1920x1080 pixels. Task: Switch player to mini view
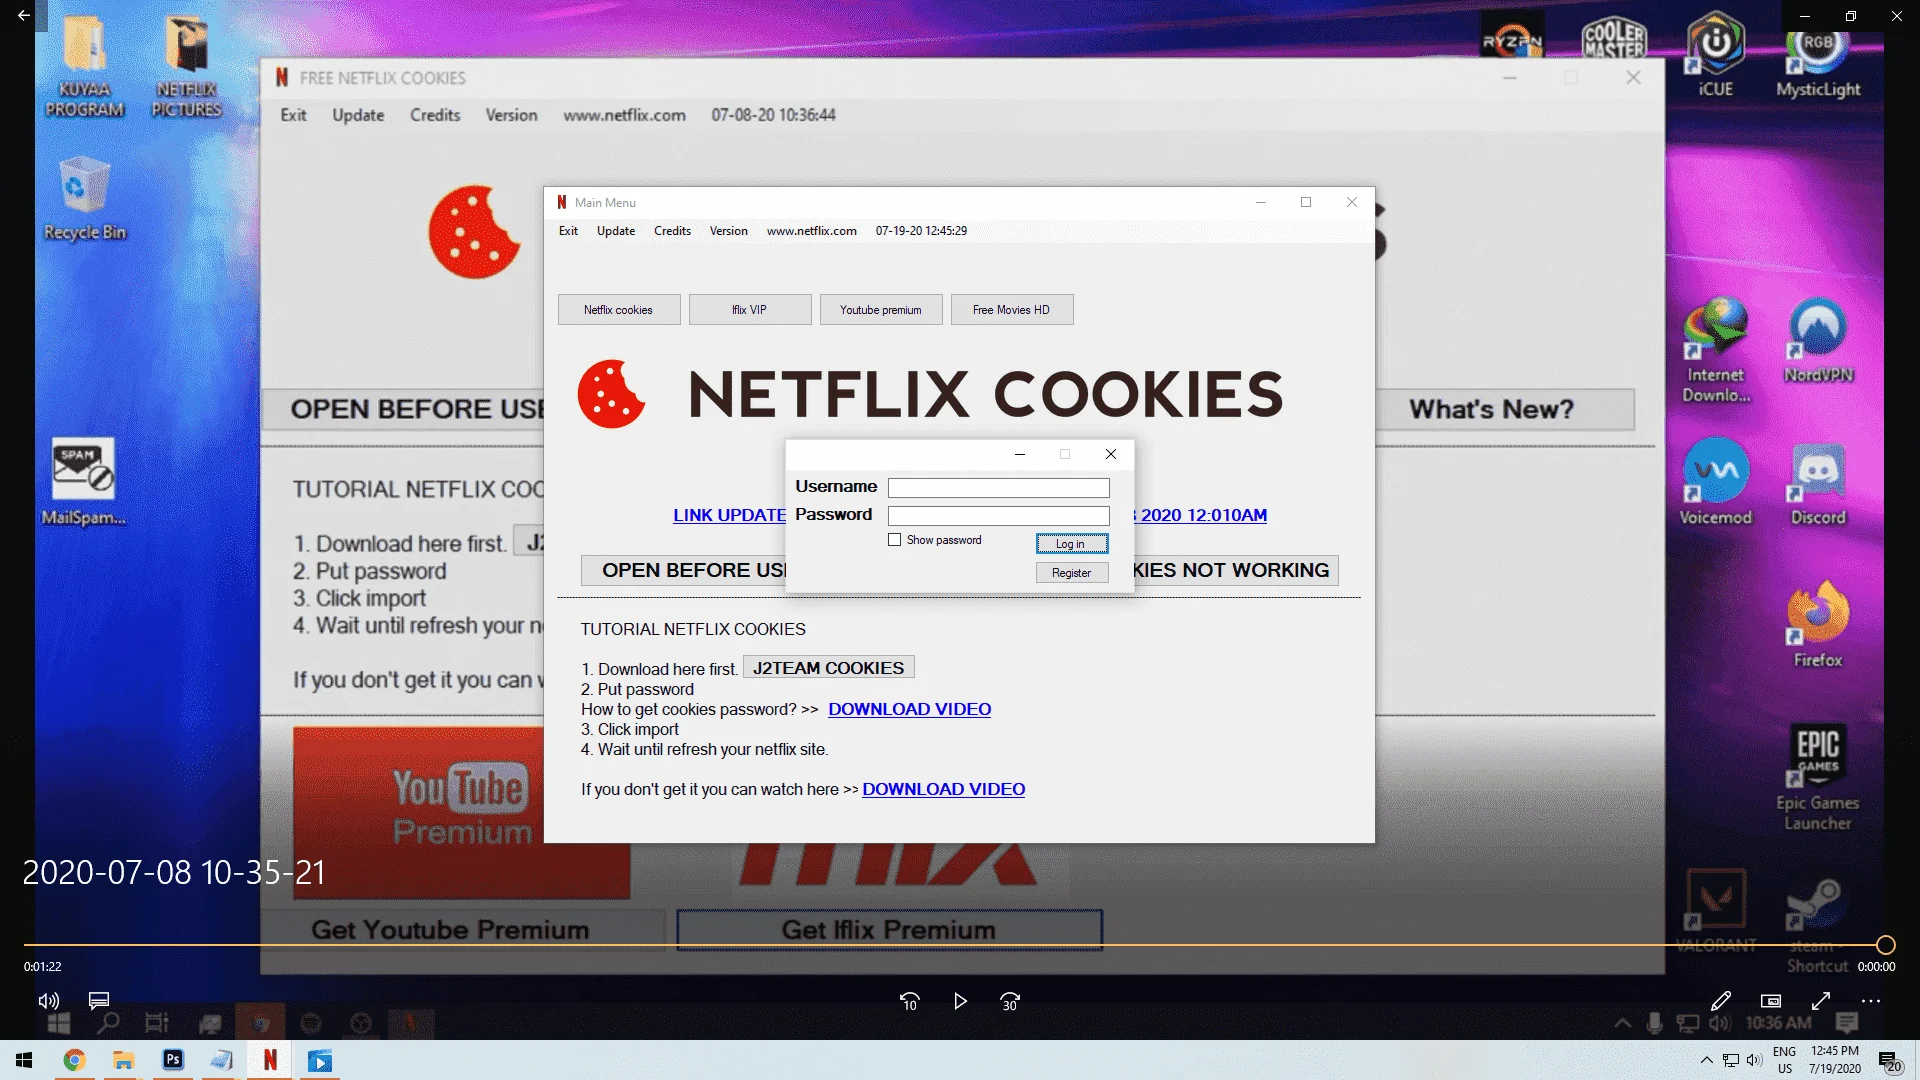click(1770, 1001)
